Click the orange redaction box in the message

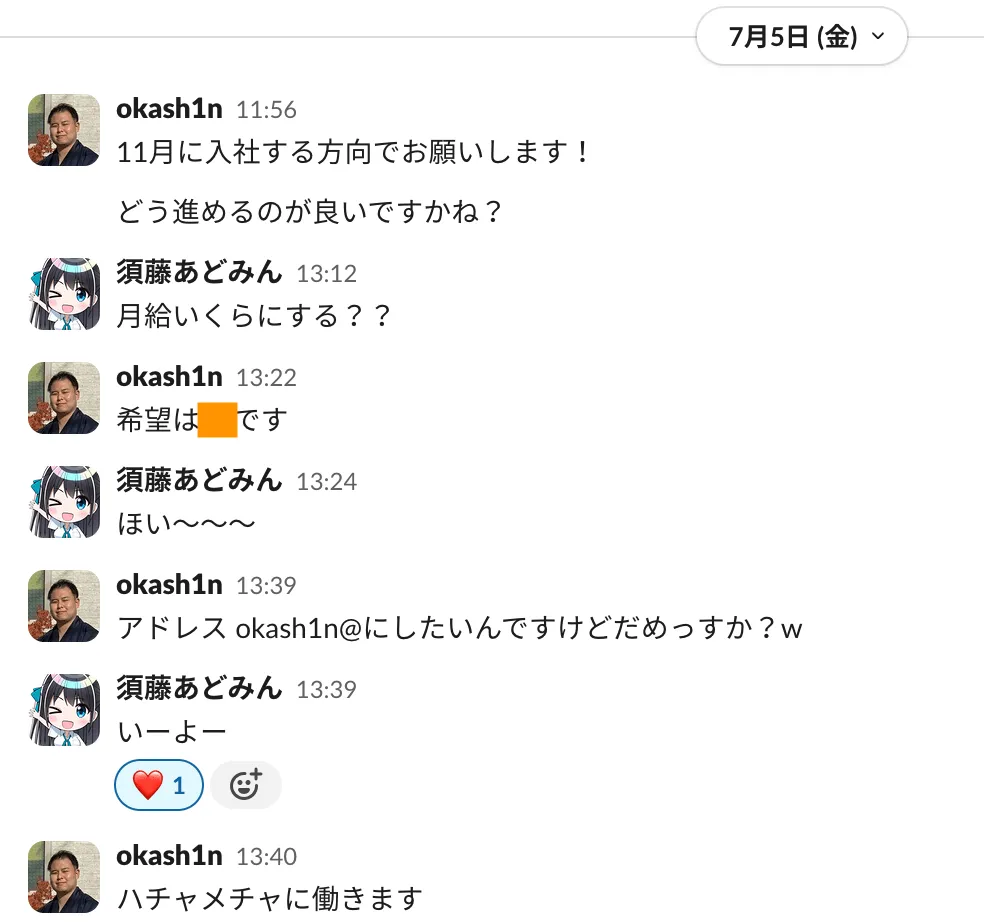click(217, 420)
